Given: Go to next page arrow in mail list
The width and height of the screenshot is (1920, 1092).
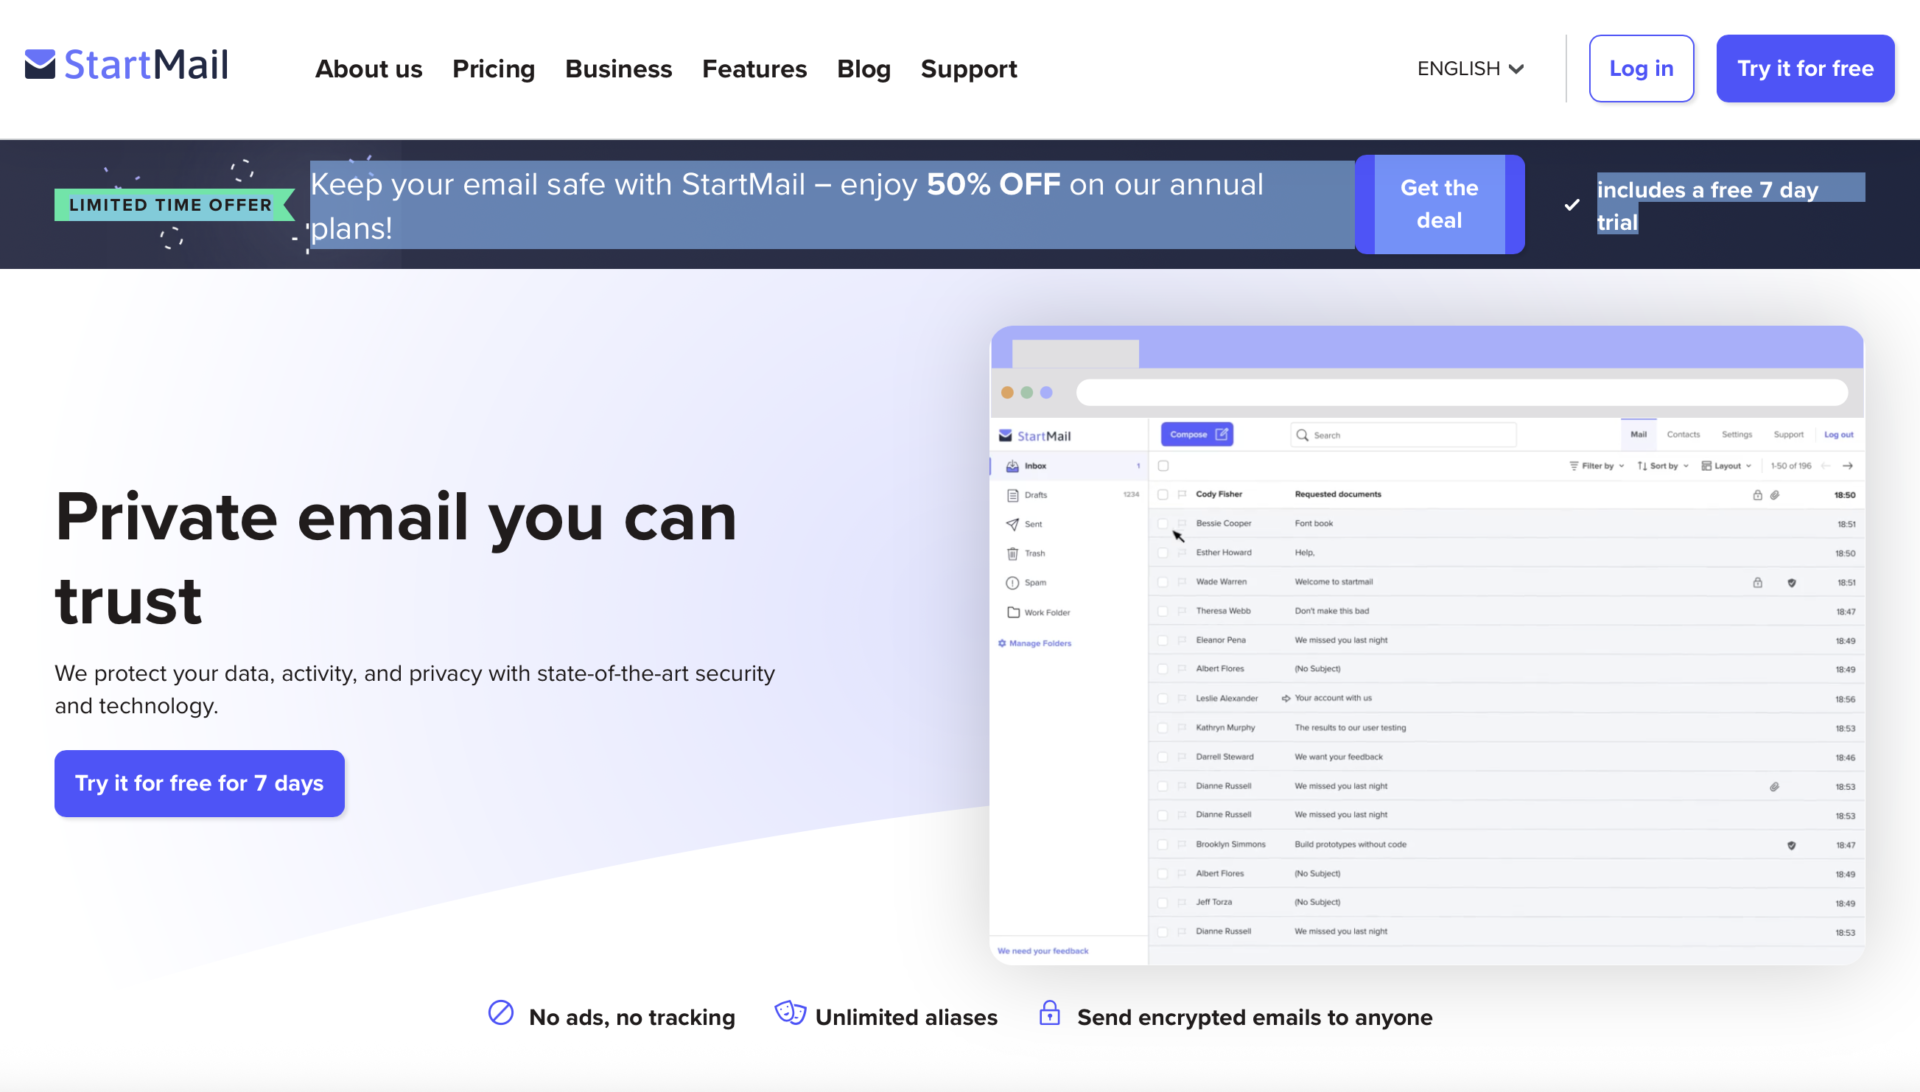Looking at the screenshot, I should (x=1847, y=466).
